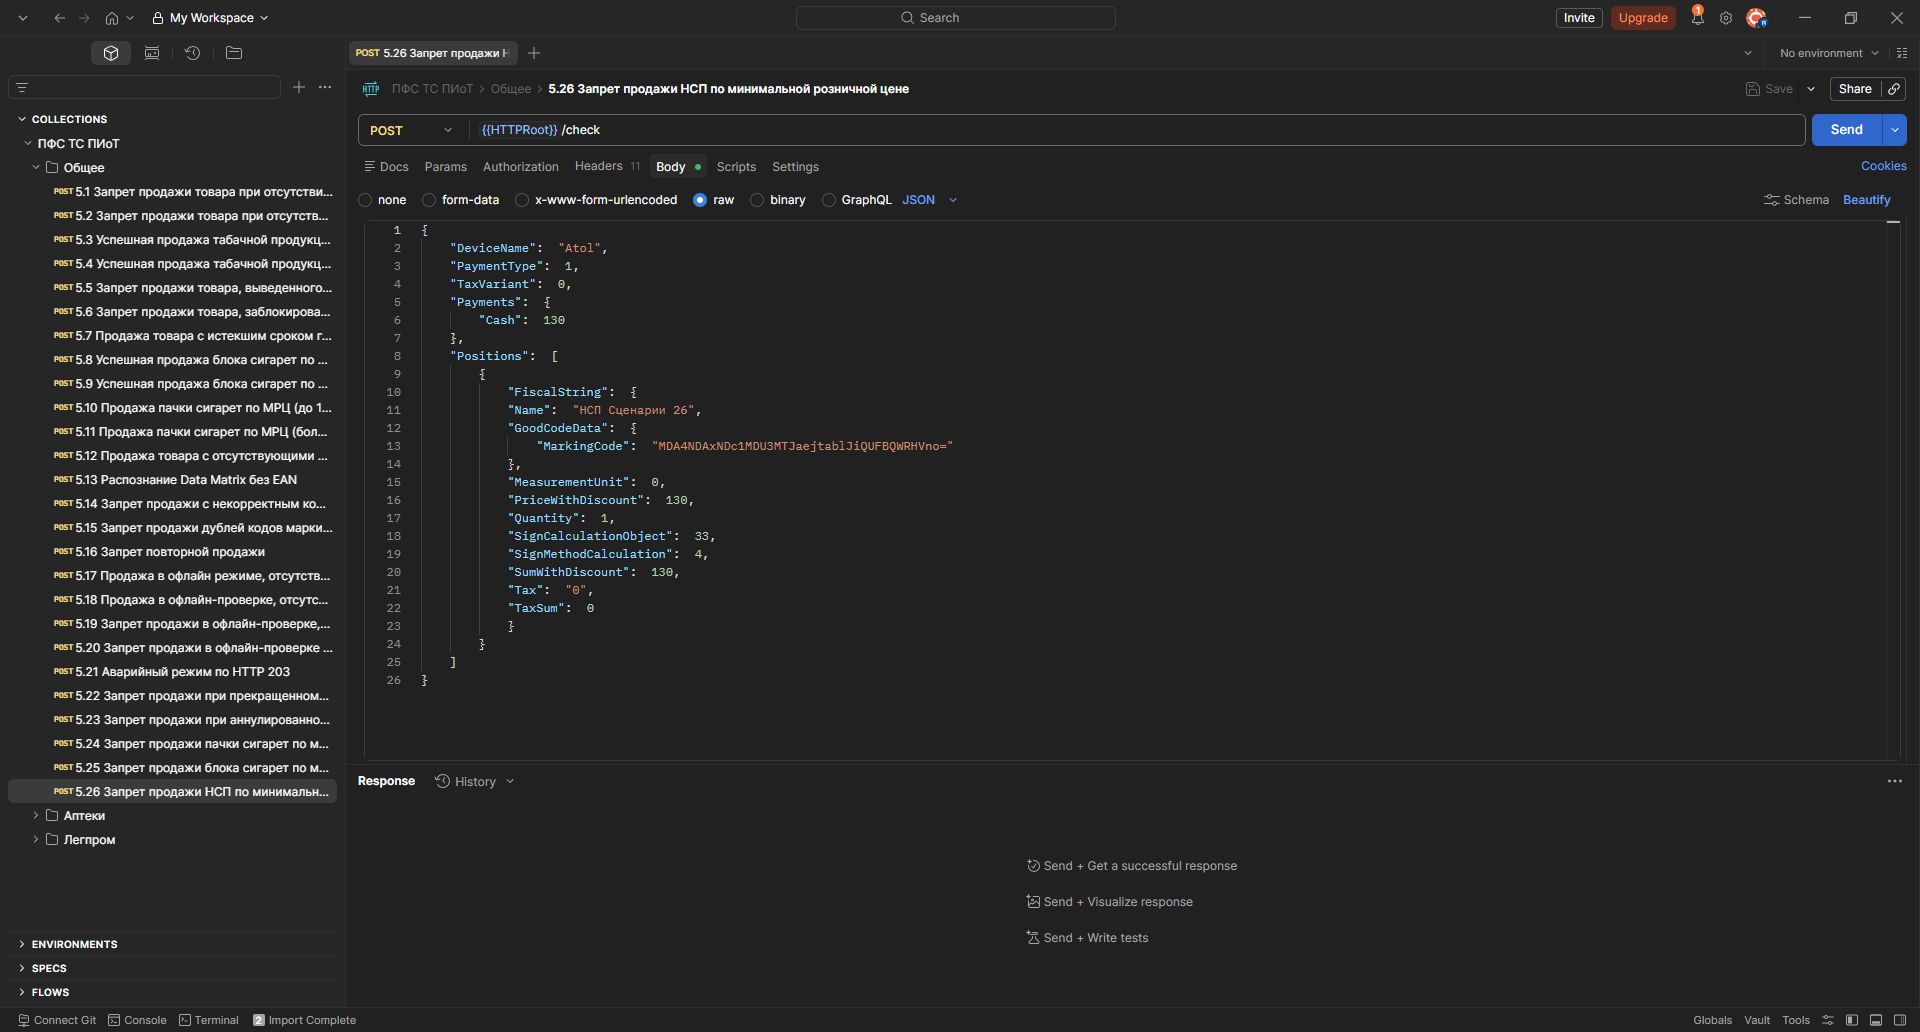Expand the FLOWS section
The image size is (1920, 1032).
click(44, 992)
